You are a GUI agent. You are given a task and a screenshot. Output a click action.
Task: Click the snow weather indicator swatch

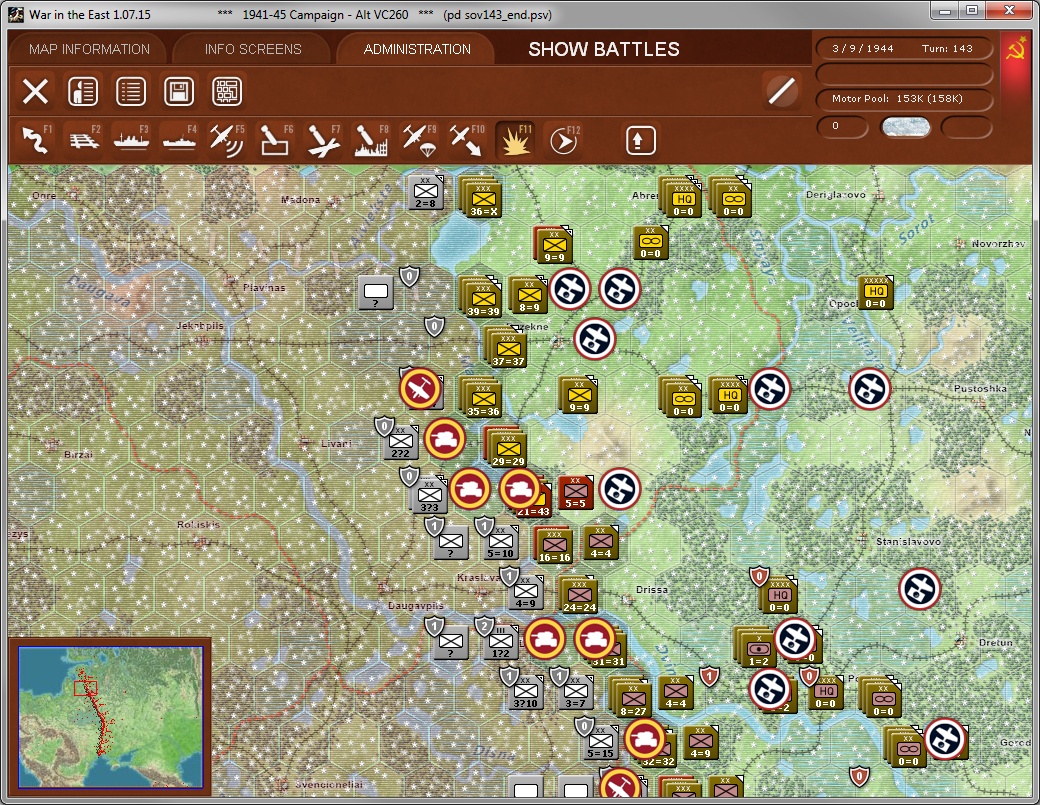(905, 127)
